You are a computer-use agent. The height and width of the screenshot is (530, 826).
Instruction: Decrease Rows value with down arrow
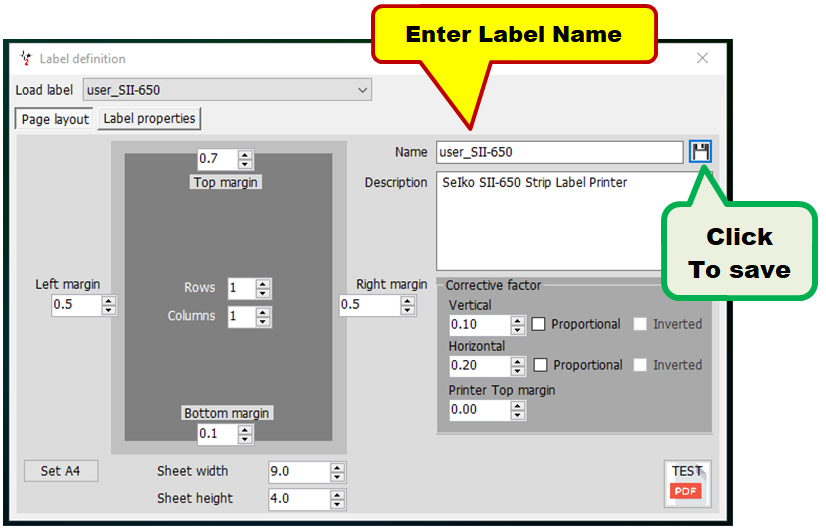(x=263, y=293)
